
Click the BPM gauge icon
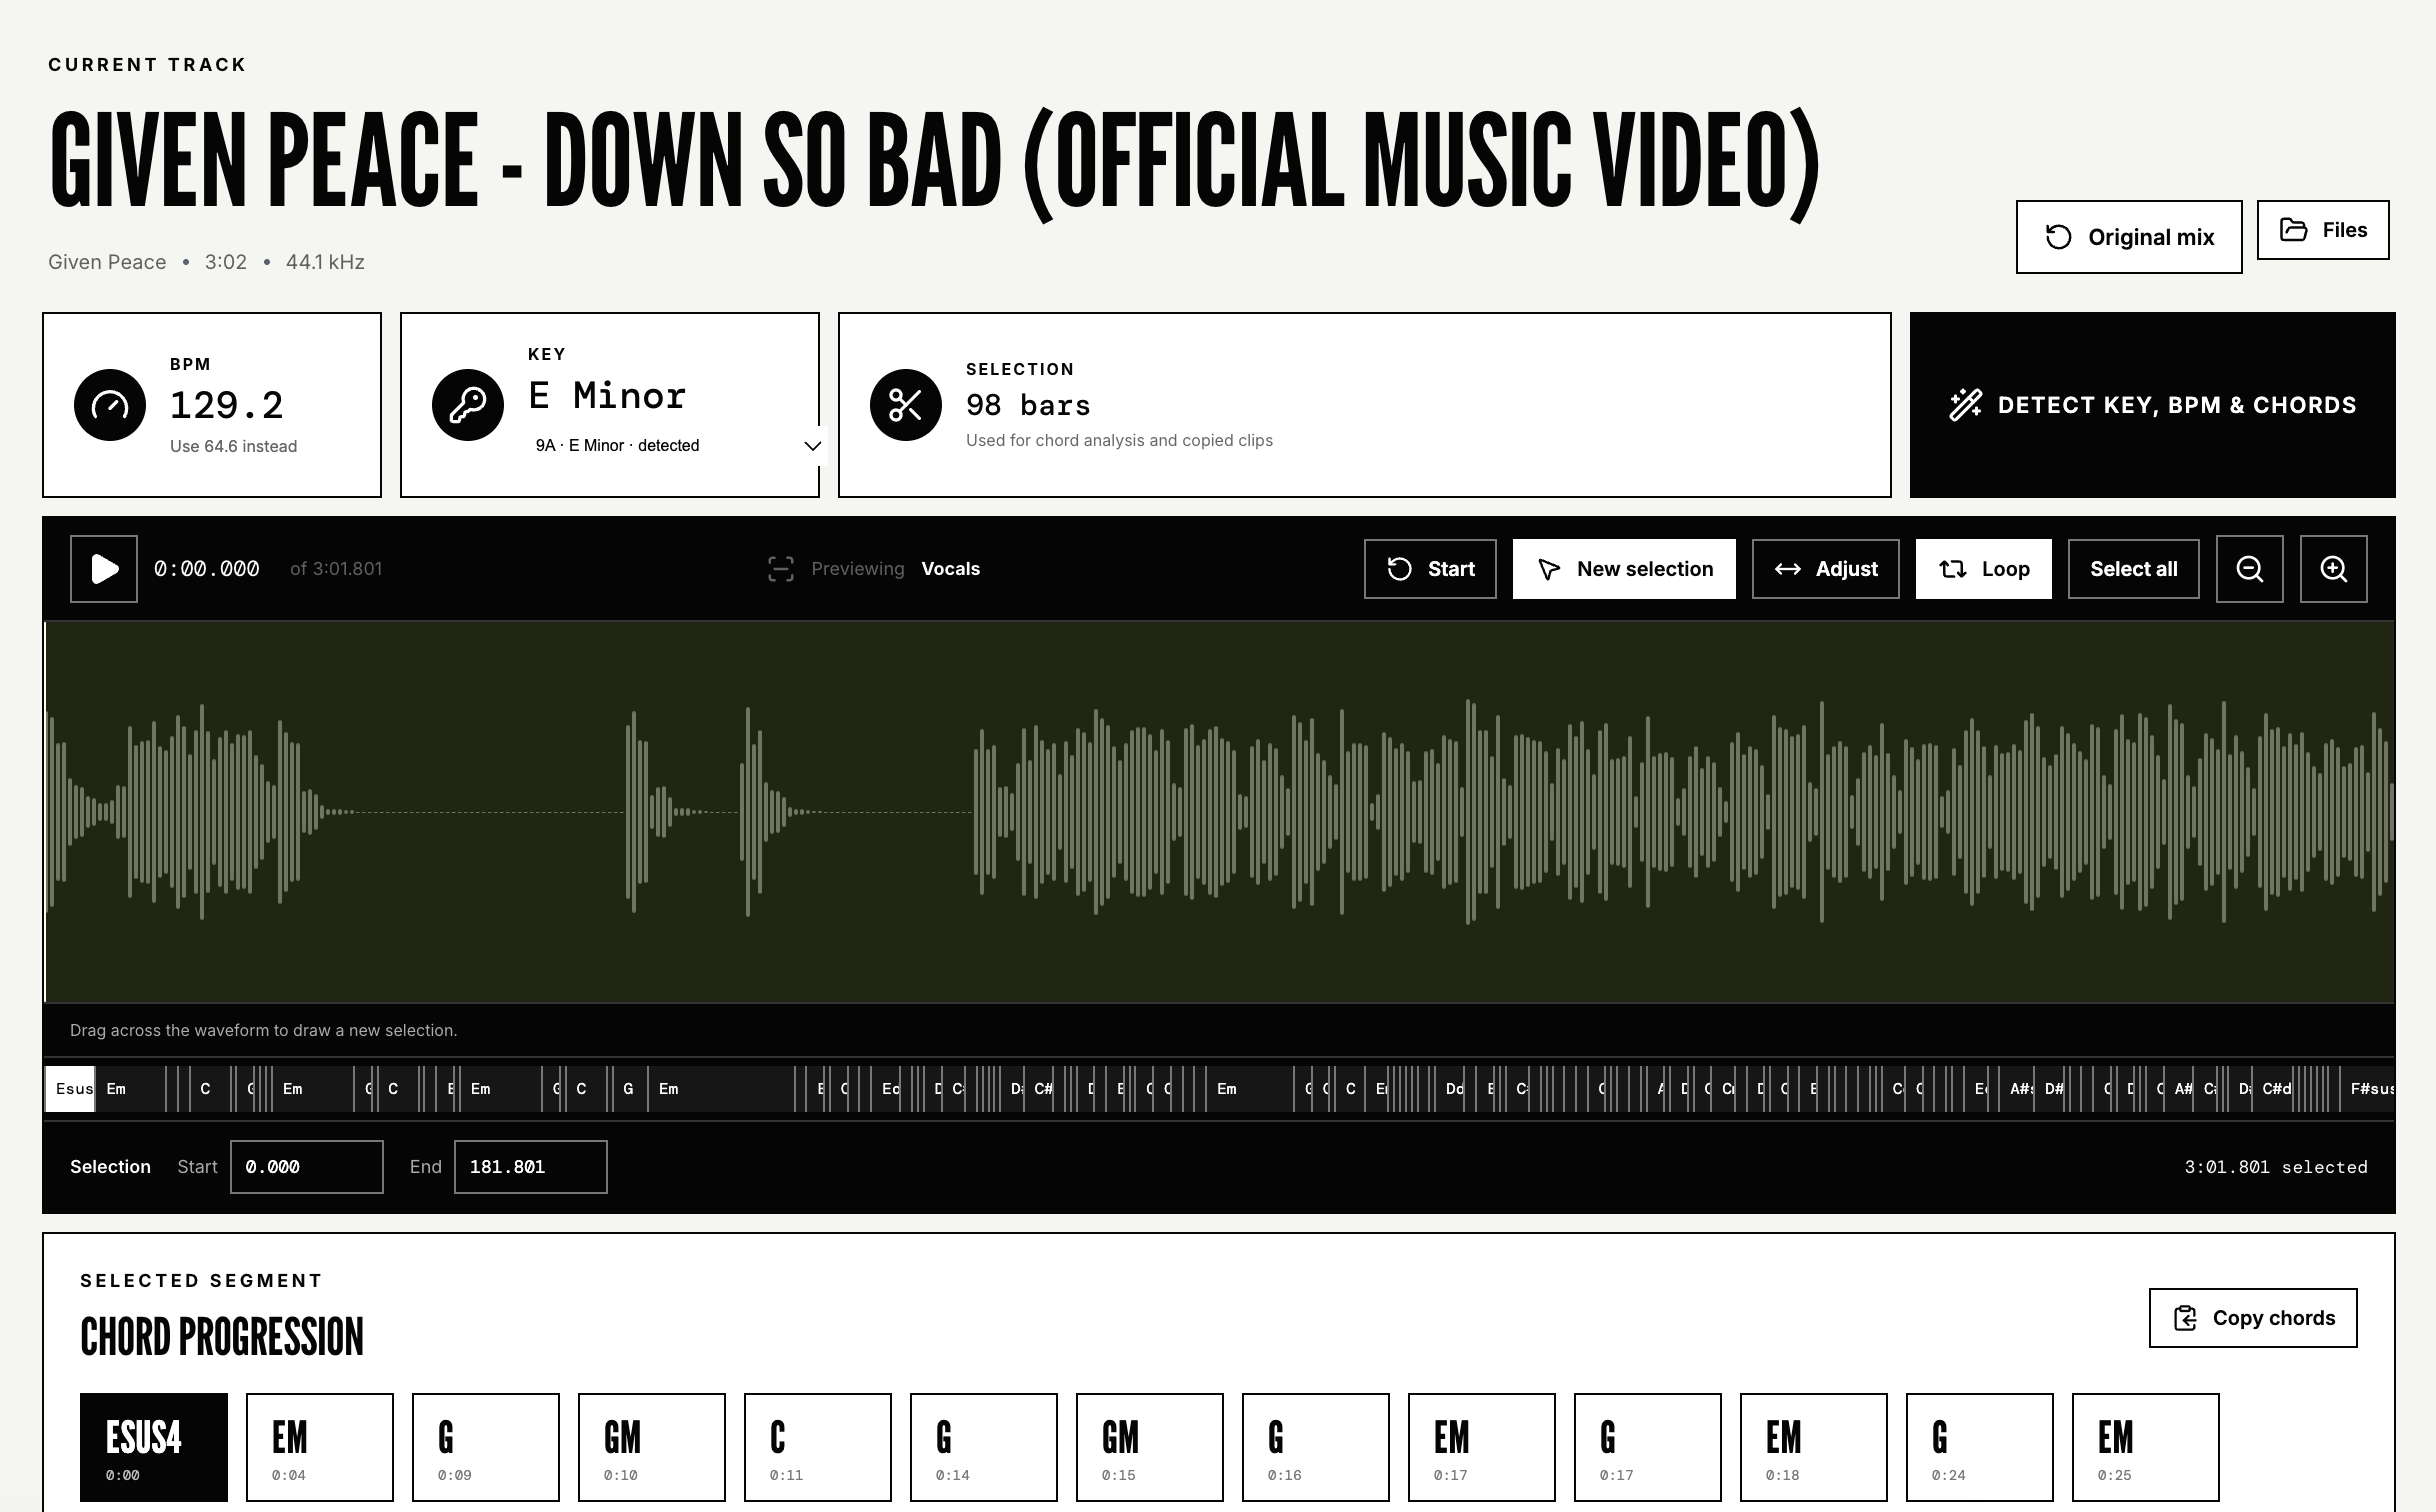point(110,405)
